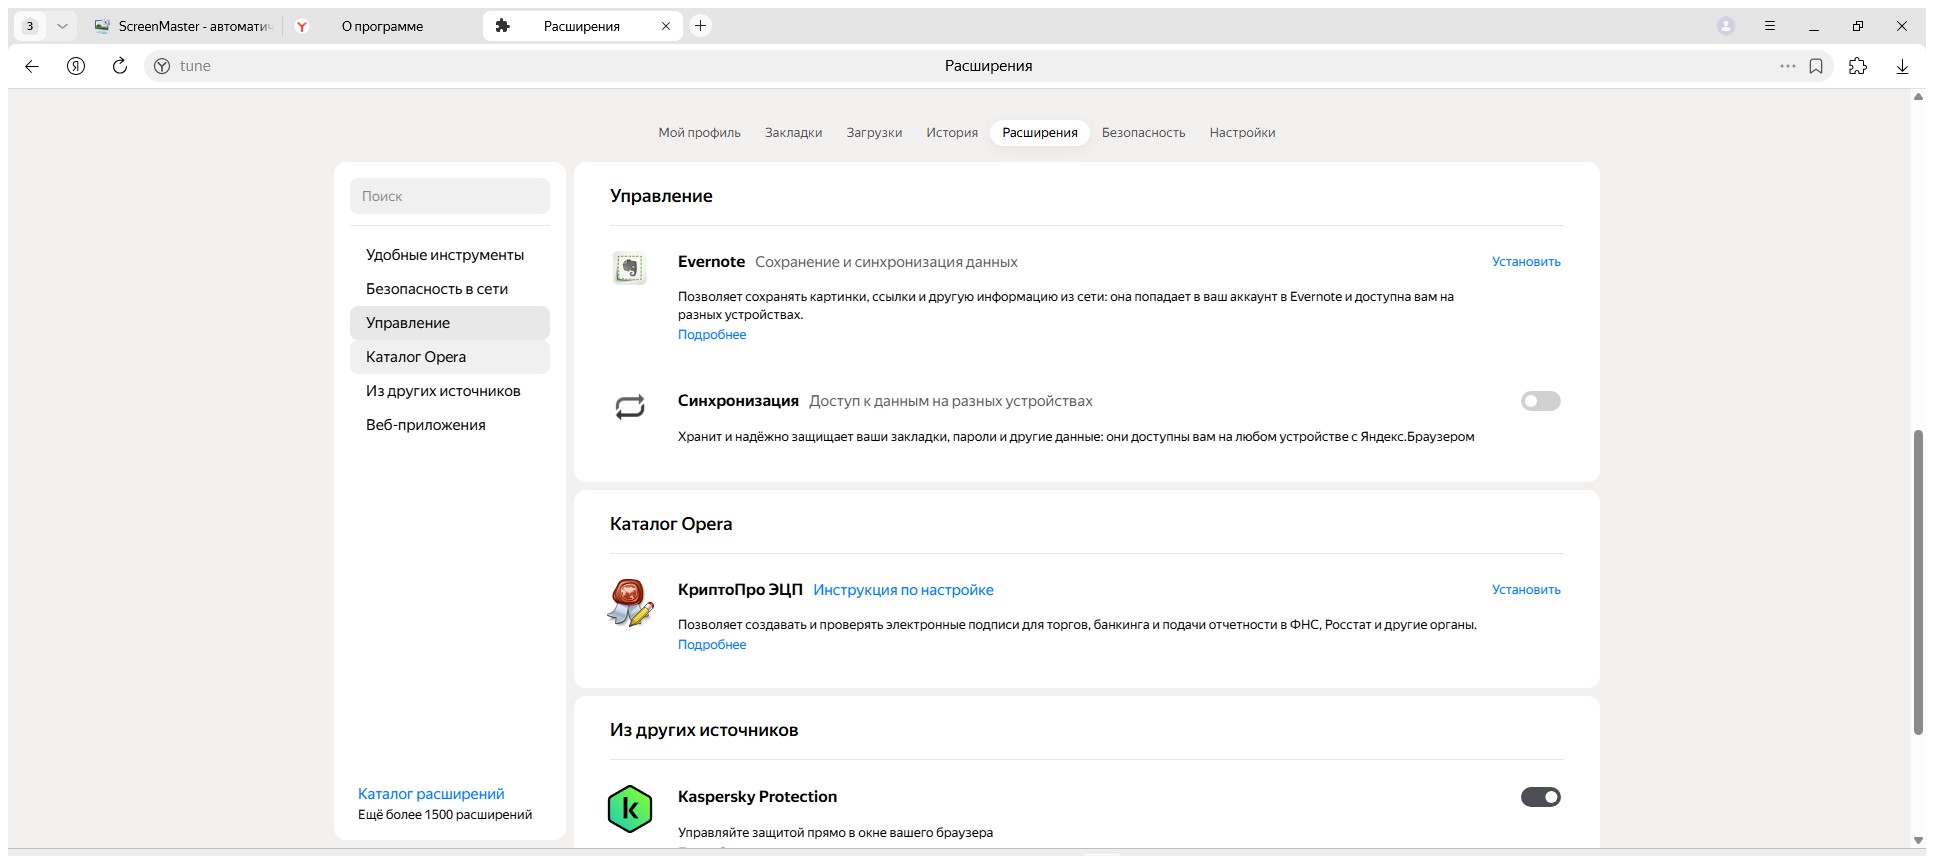Click the КриптоПро ЭЦП icon
The image size is (1934, 856).
[x=630, y=602]
